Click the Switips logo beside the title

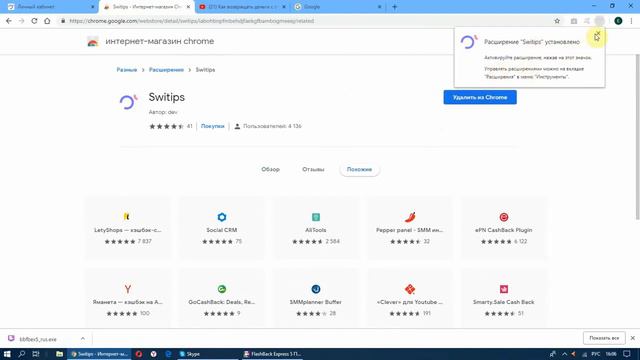pos(128,102)
